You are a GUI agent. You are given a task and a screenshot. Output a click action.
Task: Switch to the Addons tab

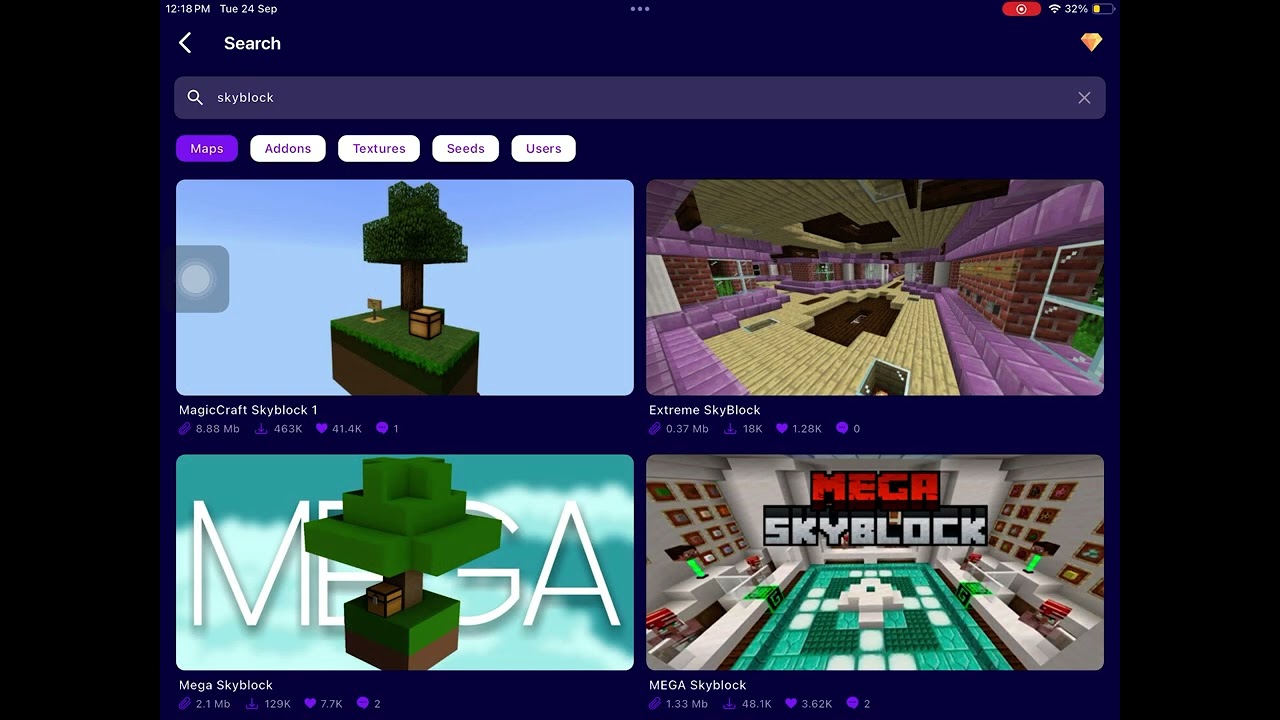tap(288, 148)
